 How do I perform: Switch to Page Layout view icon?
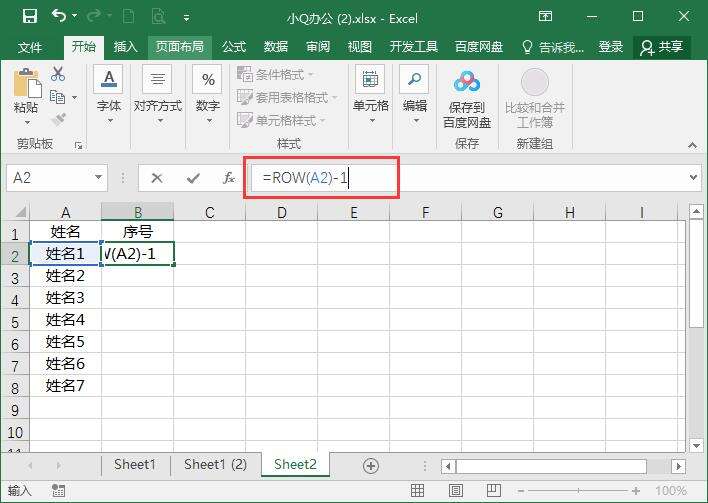point(456,490)
